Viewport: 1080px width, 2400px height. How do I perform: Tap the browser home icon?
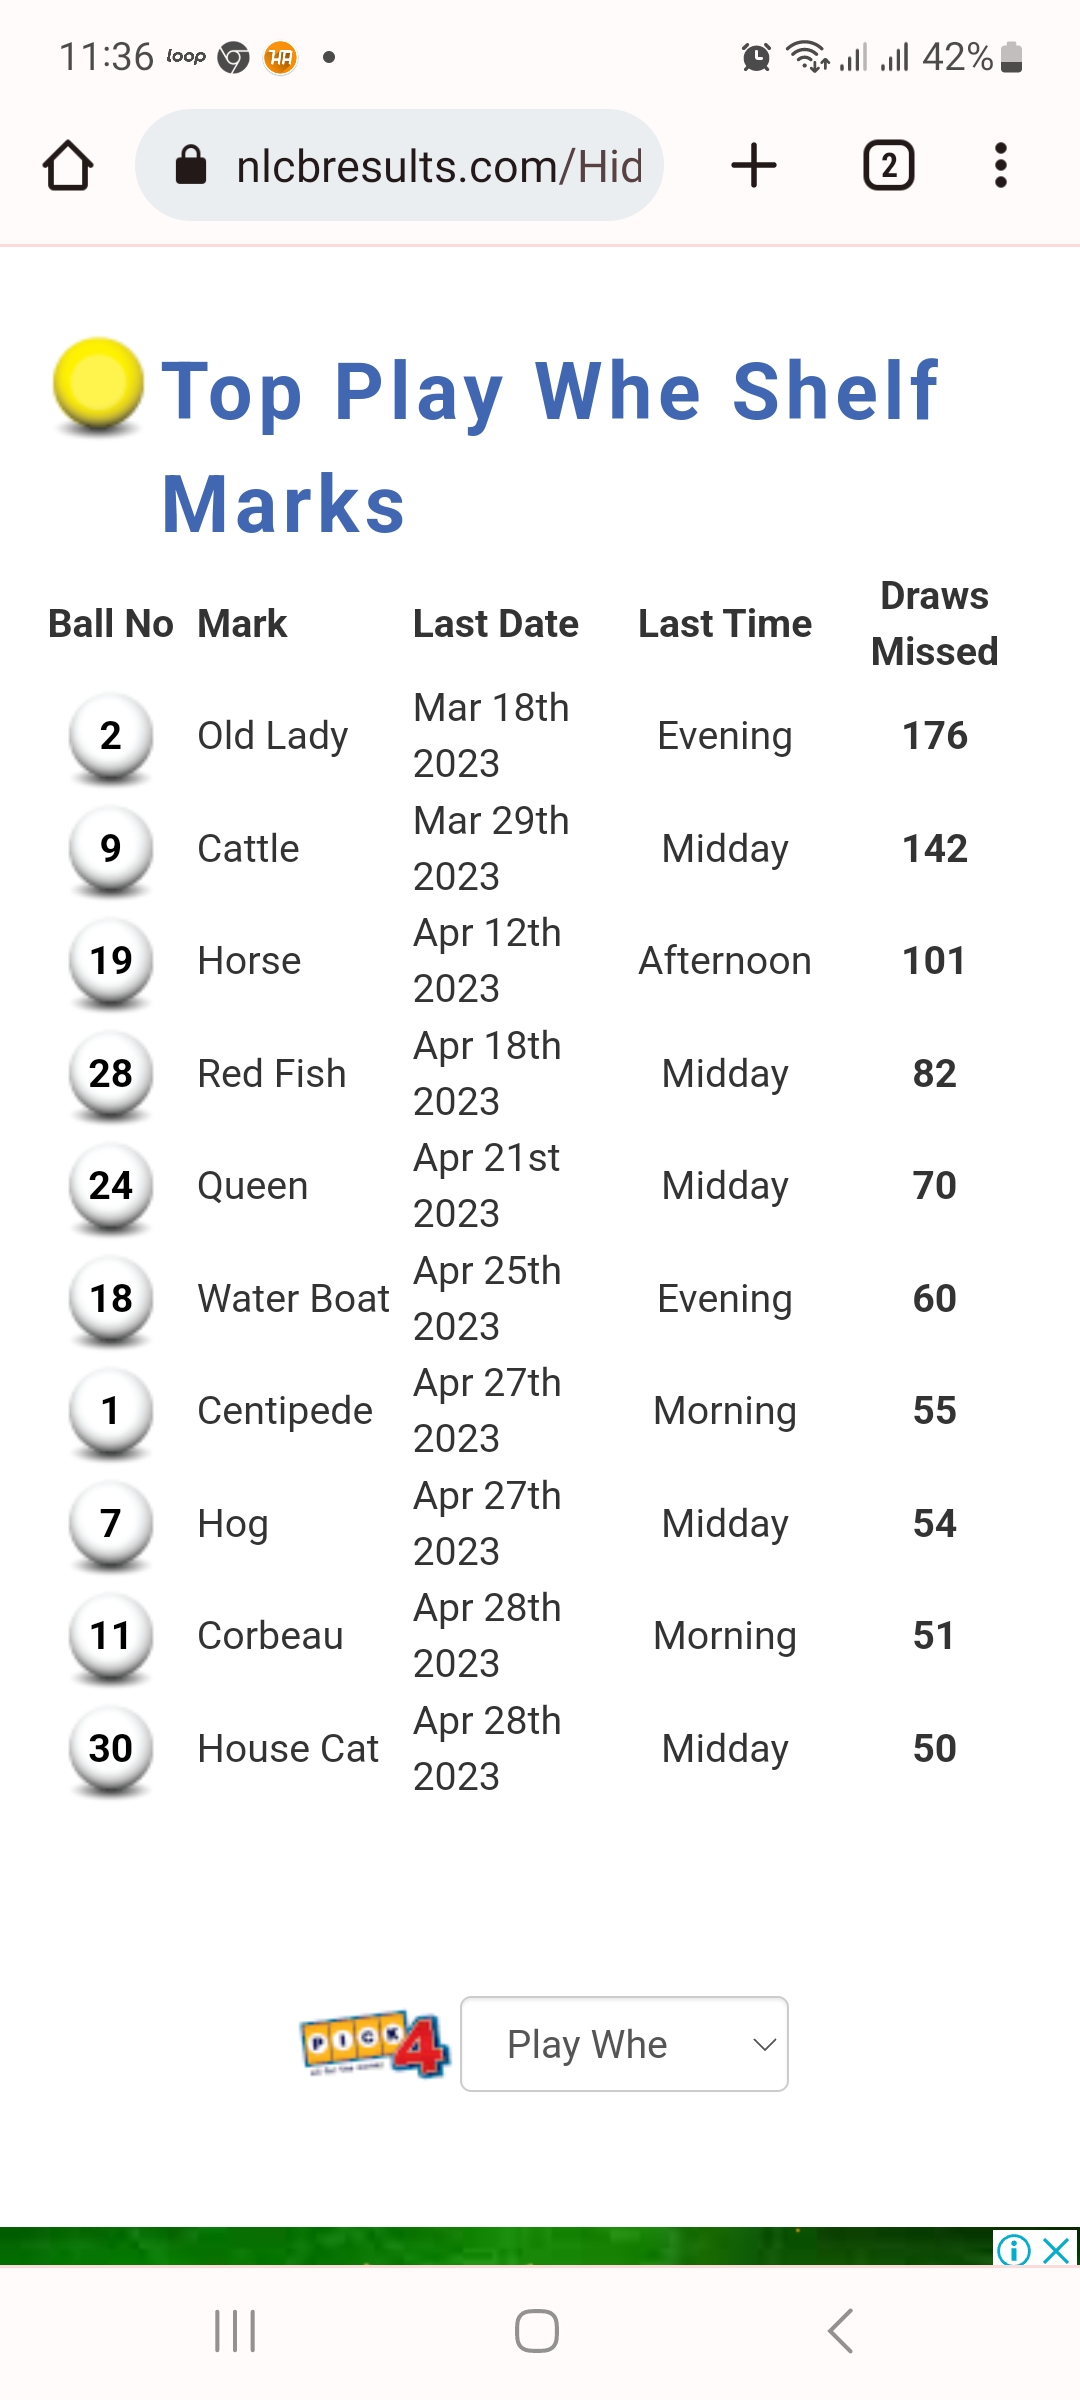click(x=68, y=165)
